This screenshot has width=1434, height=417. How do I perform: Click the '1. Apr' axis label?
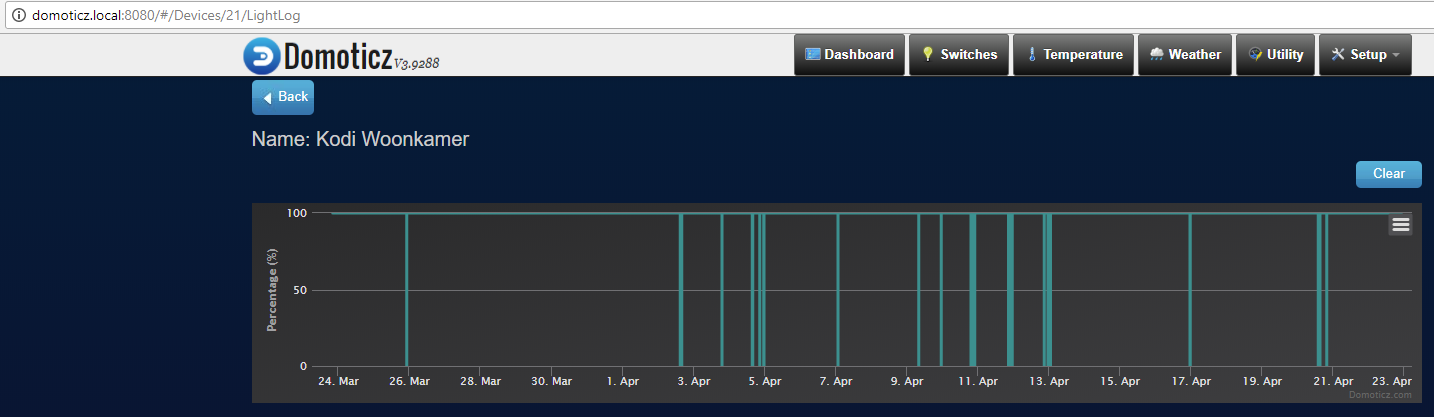pyautogui.click(x=623, y=381)
